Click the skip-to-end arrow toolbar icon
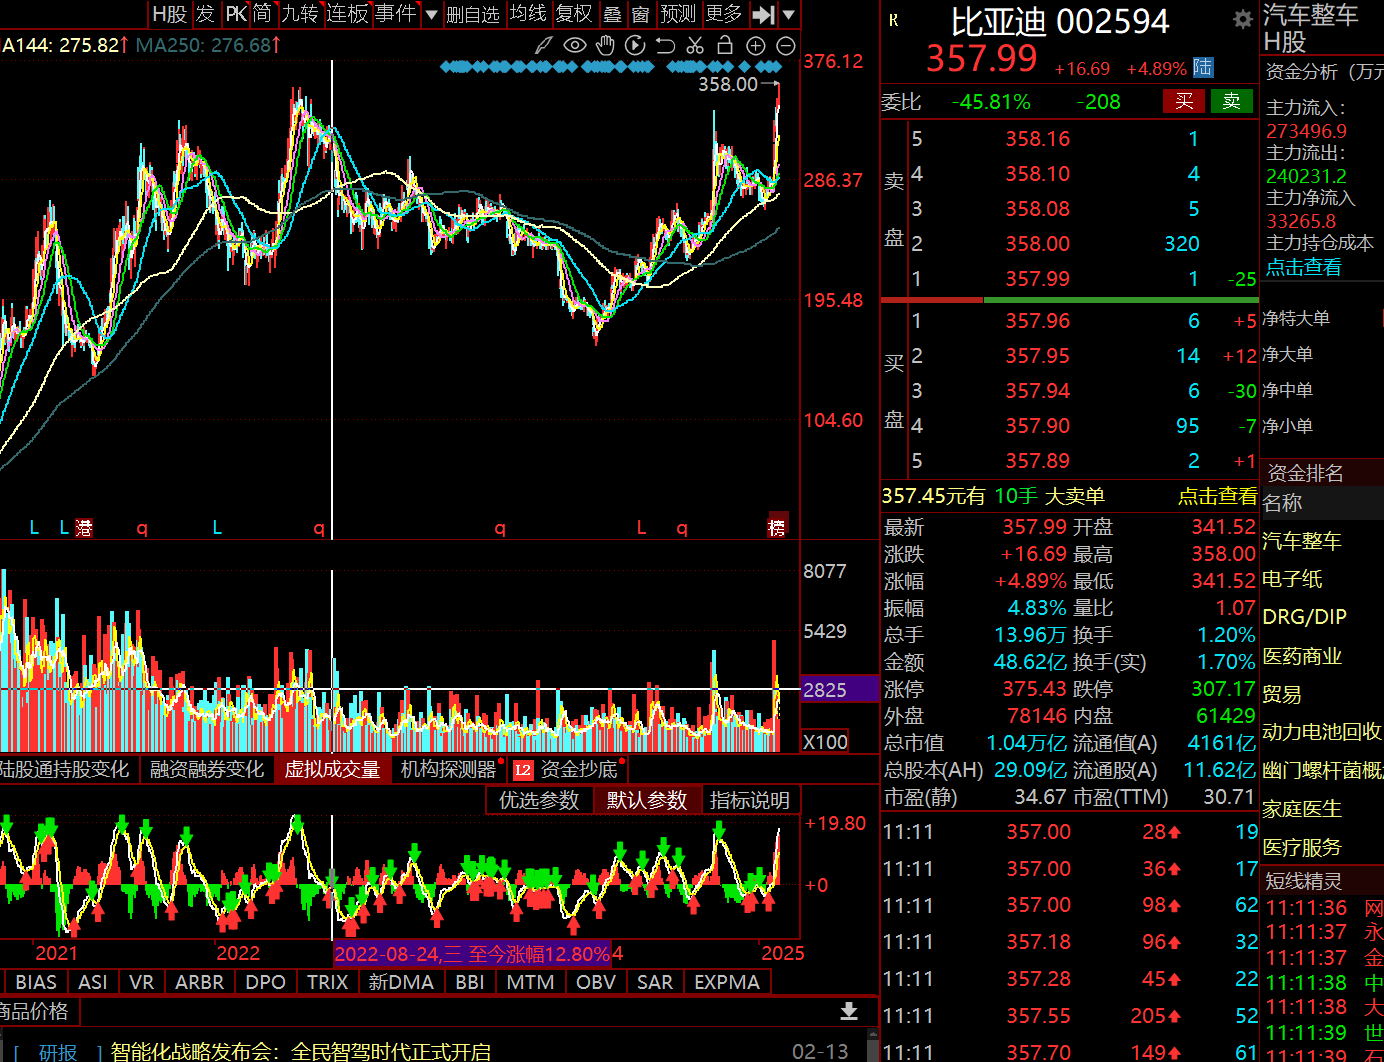This screenshot has width=1384, height=1062. [763, 14]
